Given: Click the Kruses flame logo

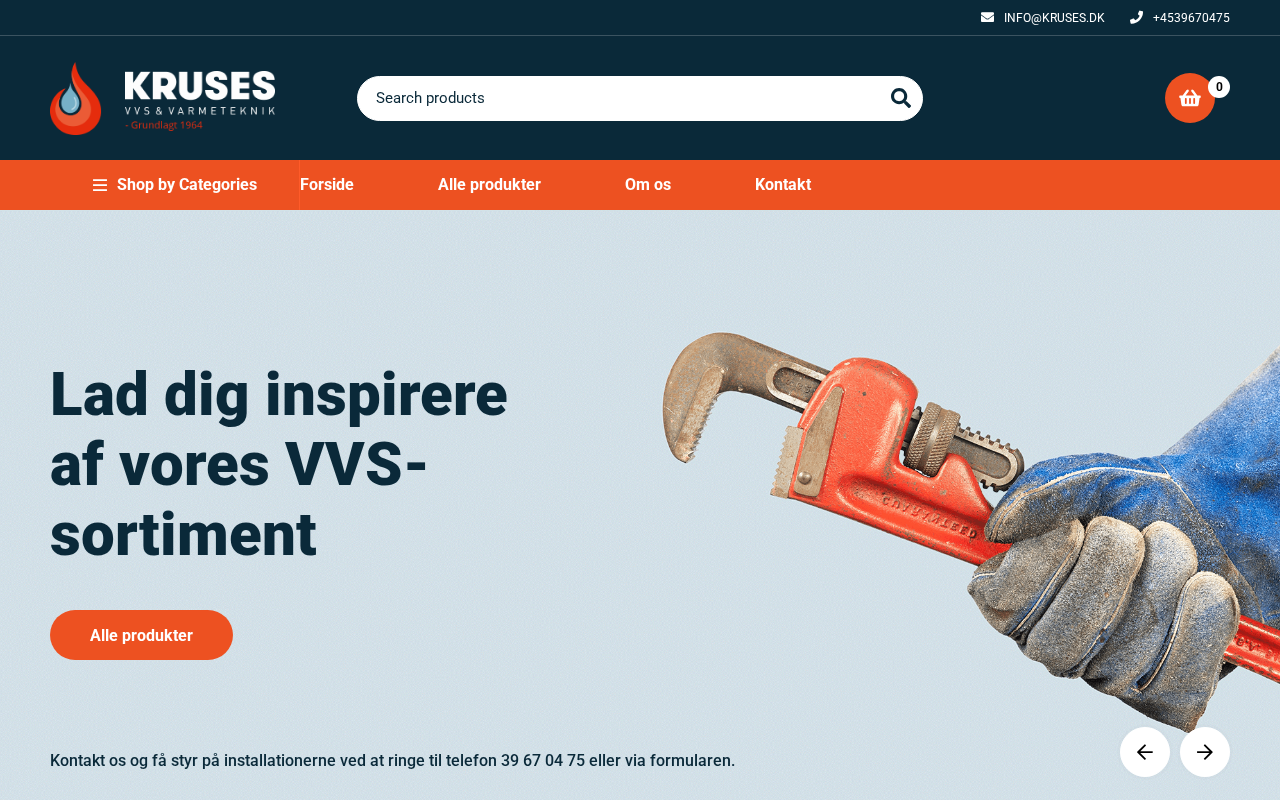Looking at the screenshot, I should 76,99.
